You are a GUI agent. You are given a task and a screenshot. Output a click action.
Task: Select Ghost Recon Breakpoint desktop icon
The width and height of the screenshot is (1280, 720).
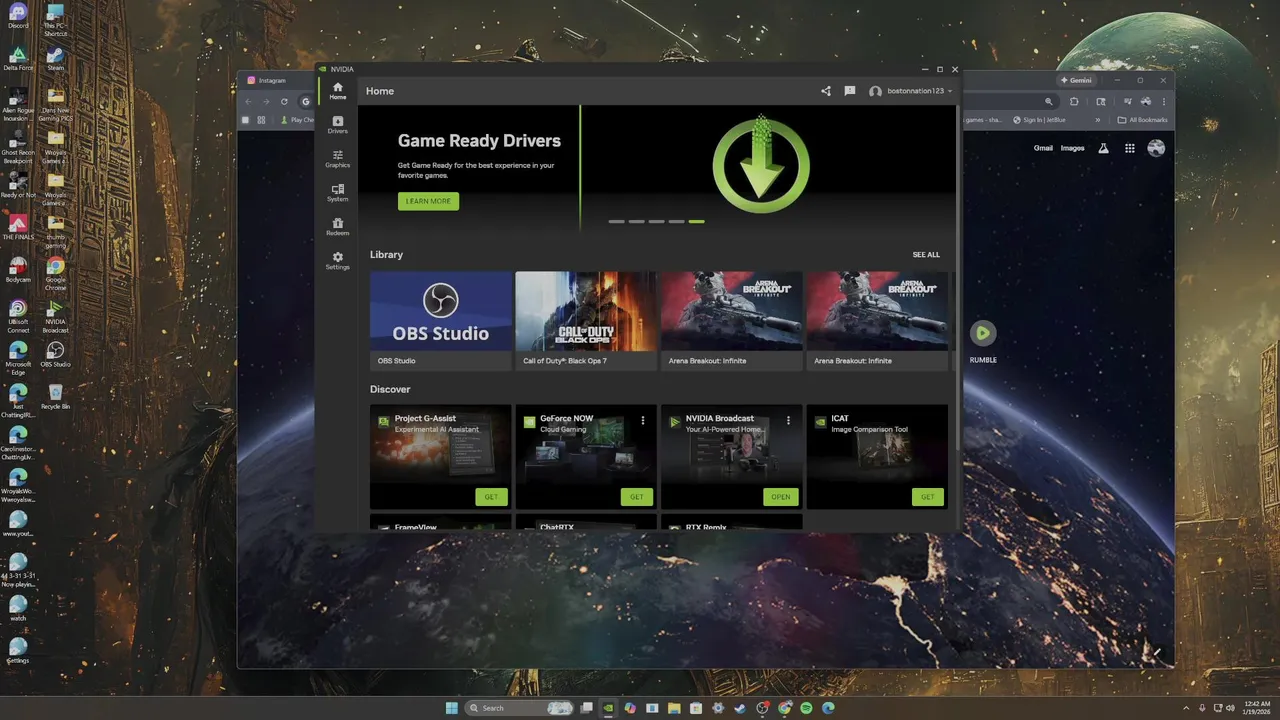tap(17, 145)
